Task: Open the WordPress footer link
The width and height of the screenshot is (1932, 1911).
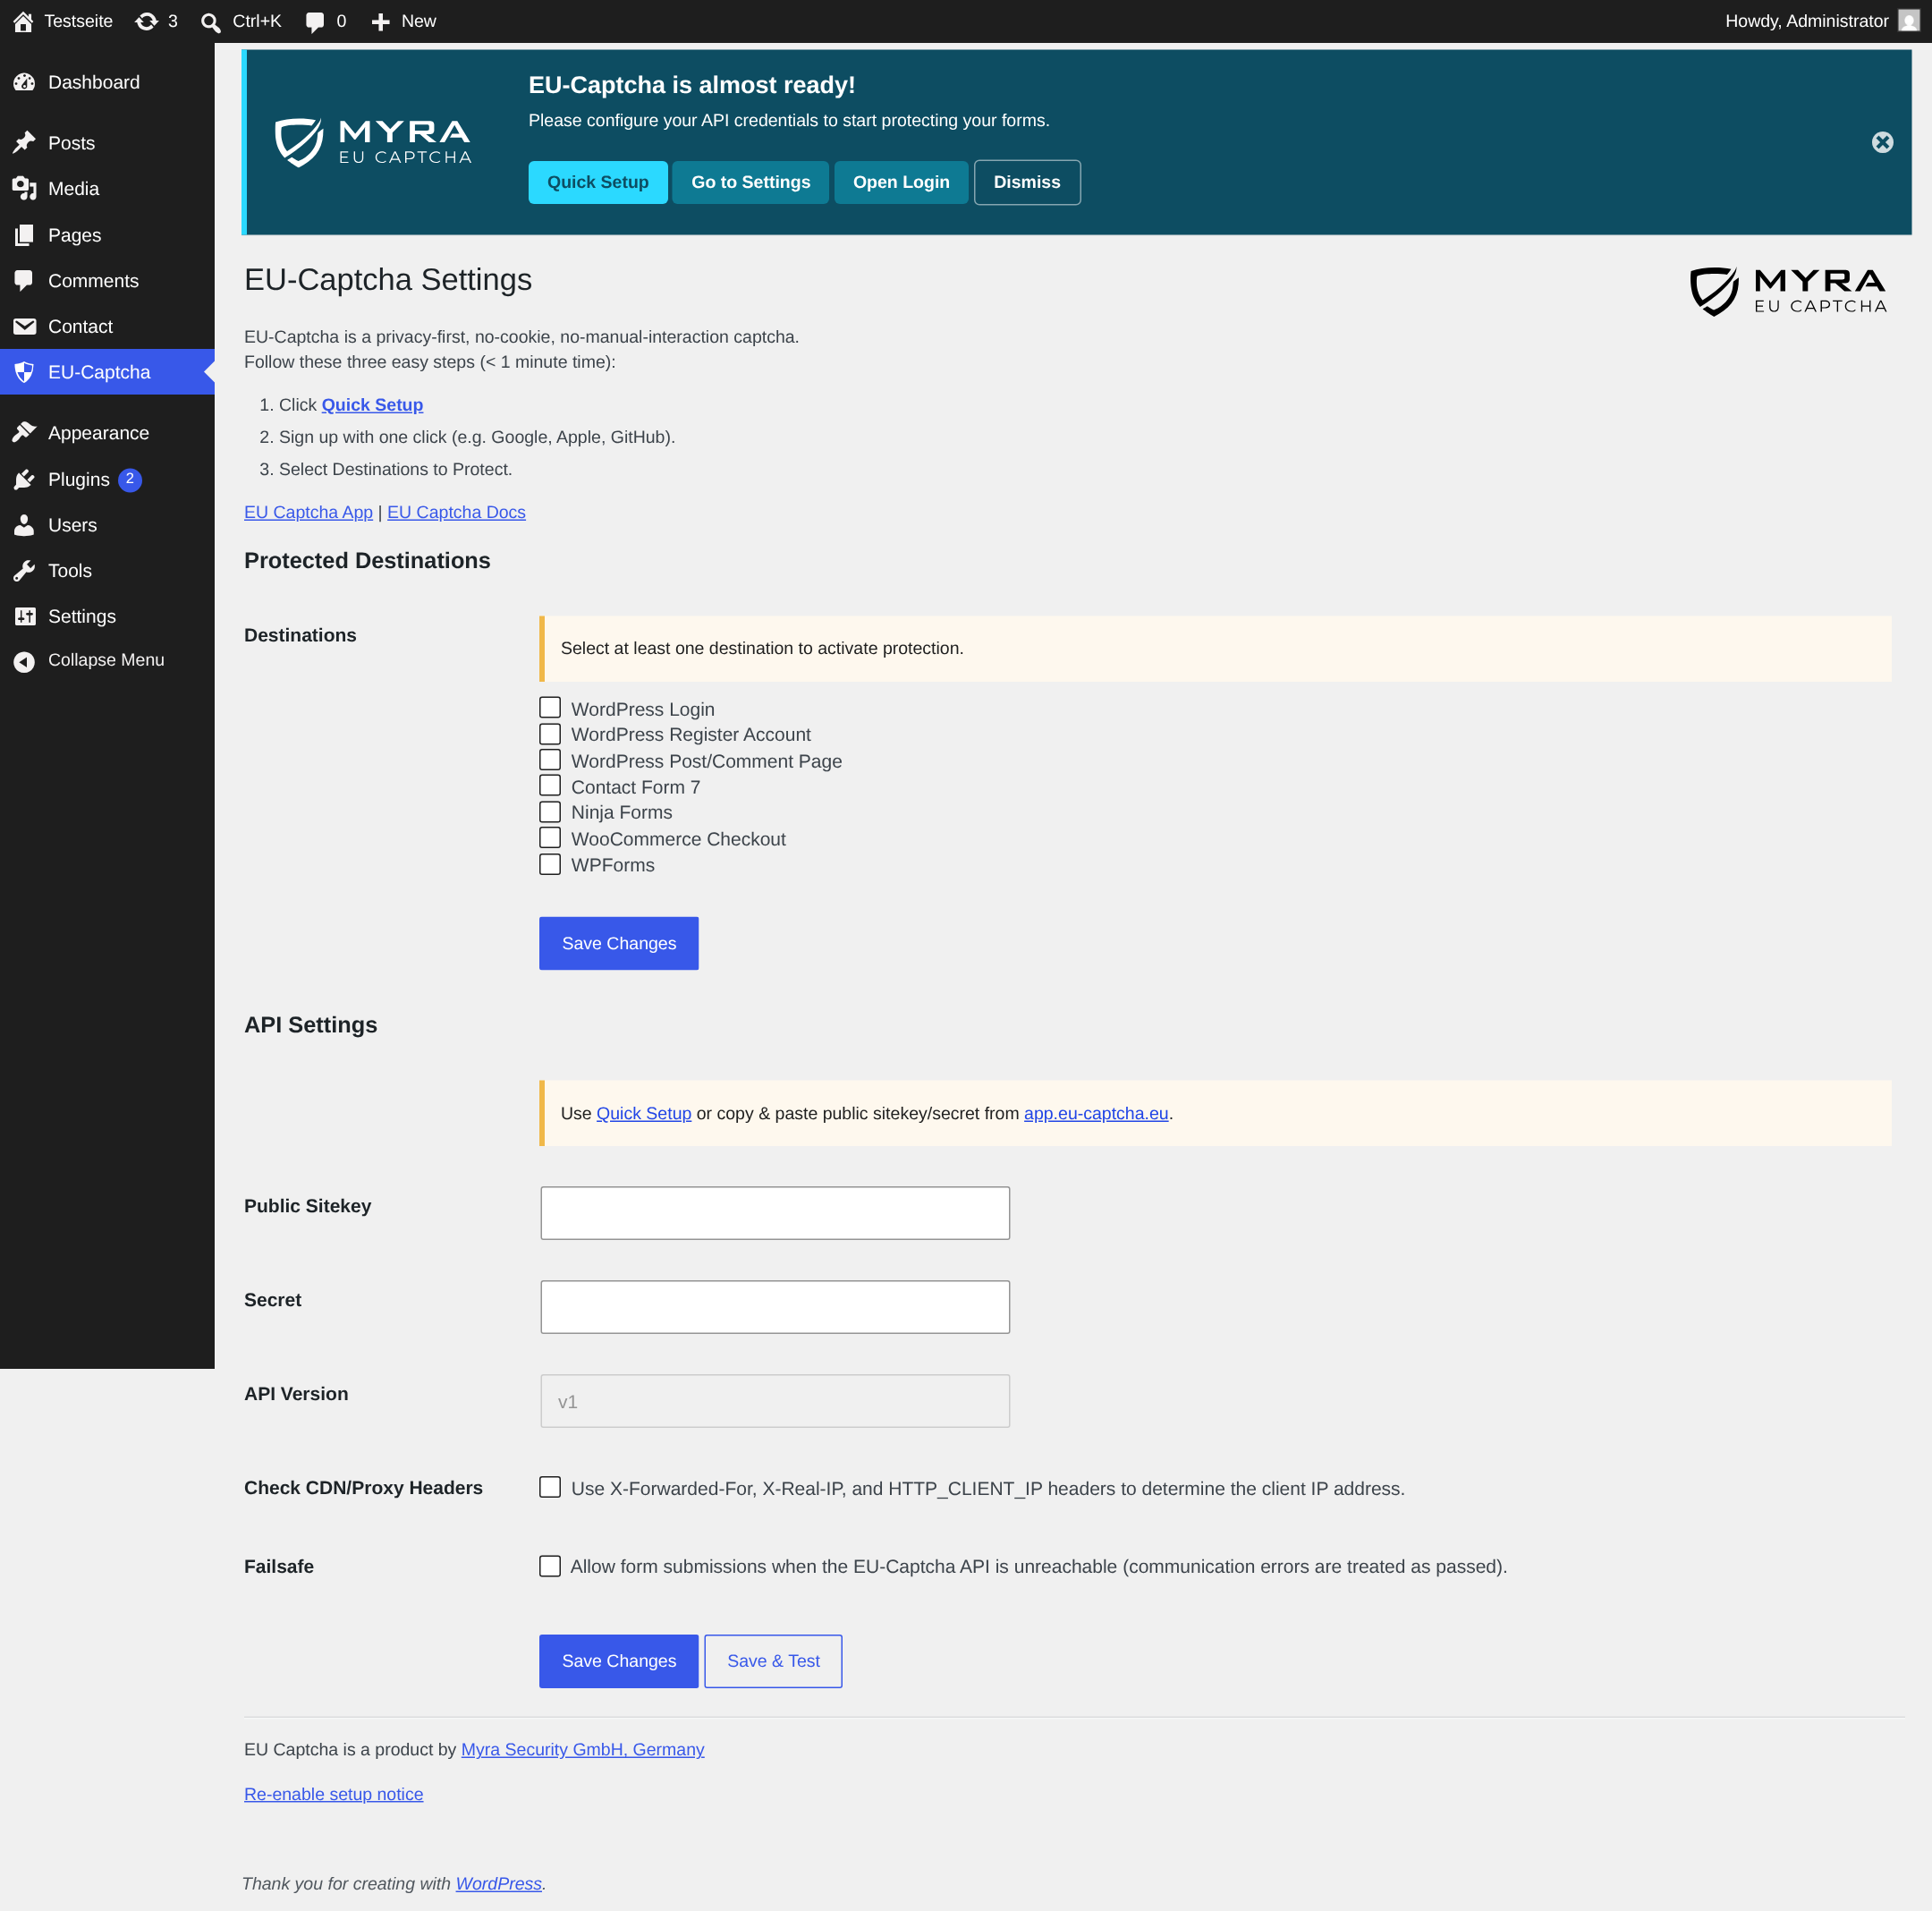Action: pyautogui.click(x=499, y=1883)
